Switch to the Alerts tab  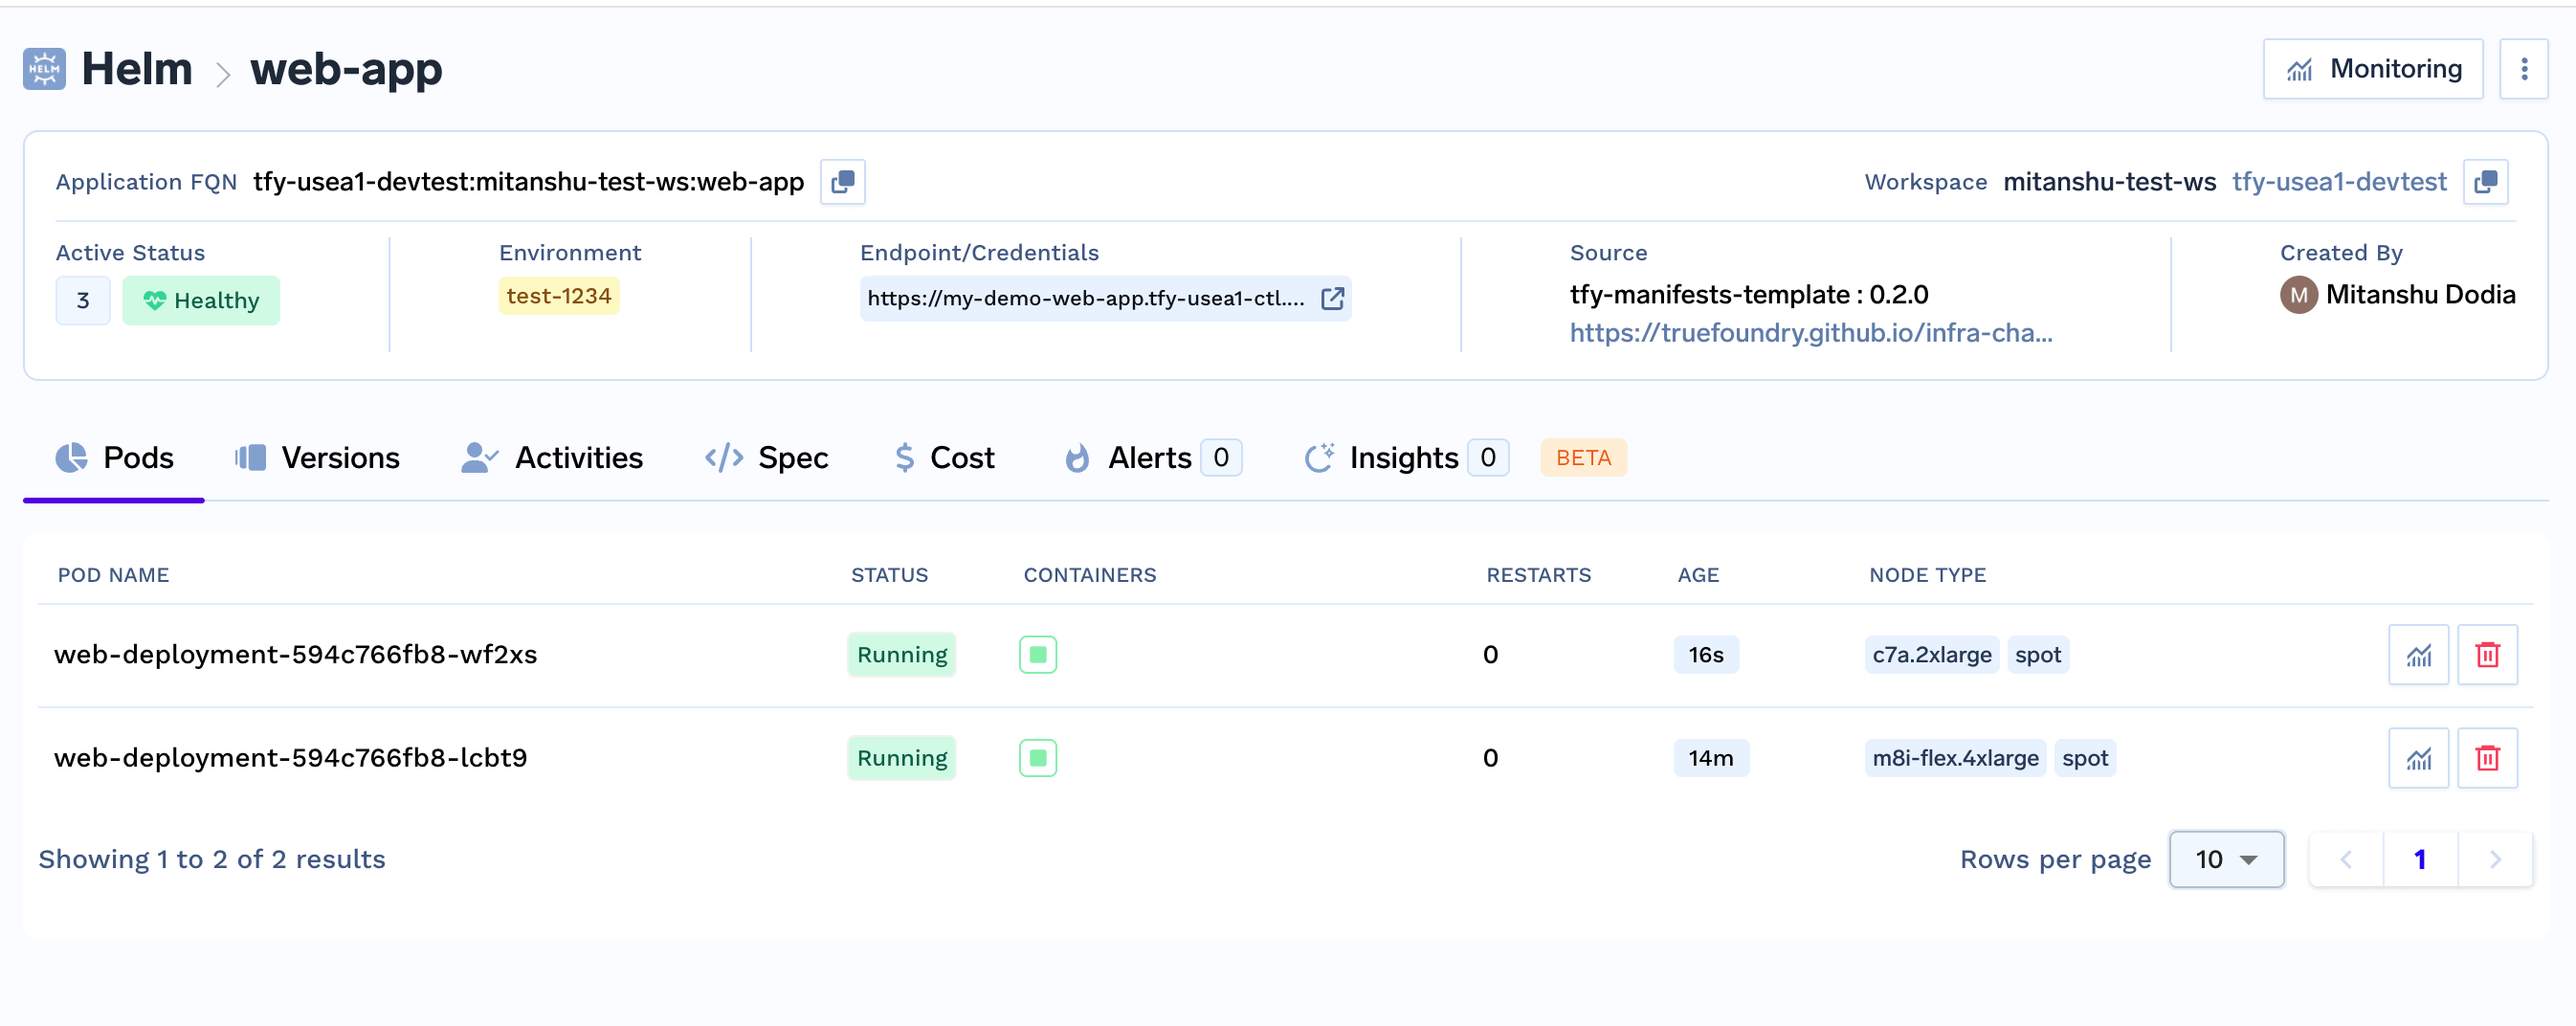1153,458
